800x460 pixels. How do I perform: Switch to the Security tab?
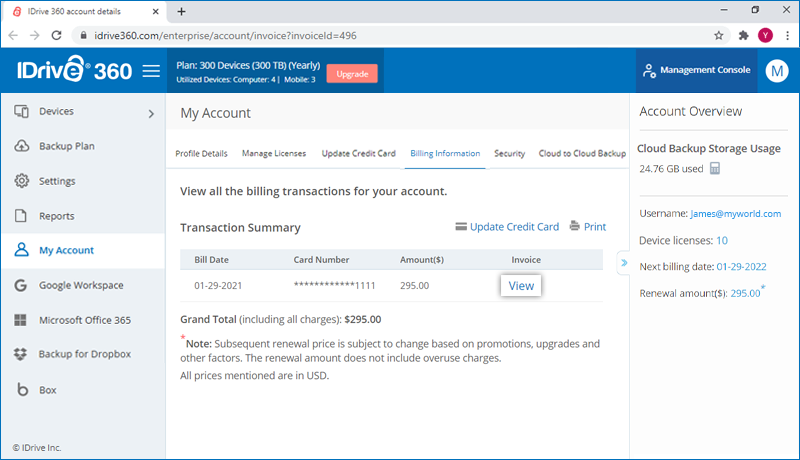509,154
